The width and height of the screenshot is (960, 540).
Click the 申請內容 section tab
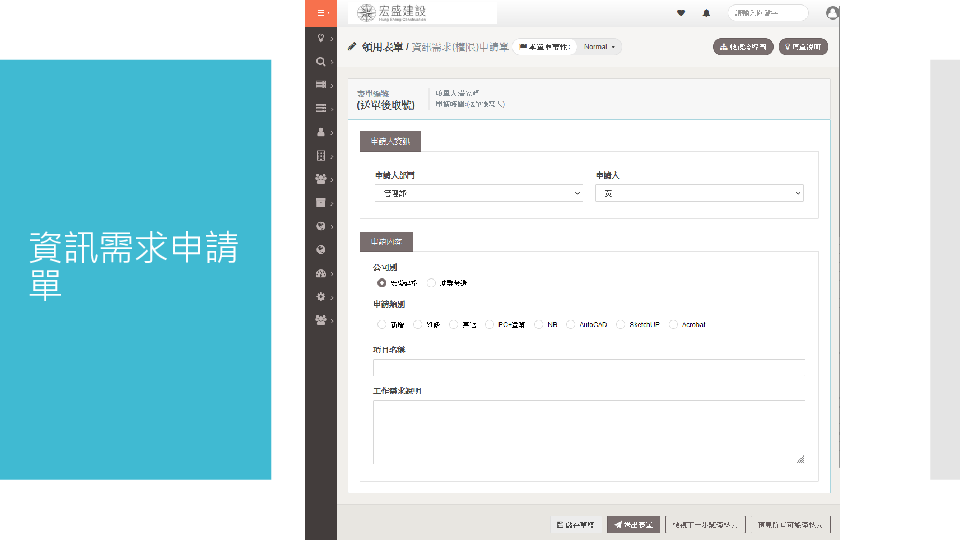click(386, 242)
